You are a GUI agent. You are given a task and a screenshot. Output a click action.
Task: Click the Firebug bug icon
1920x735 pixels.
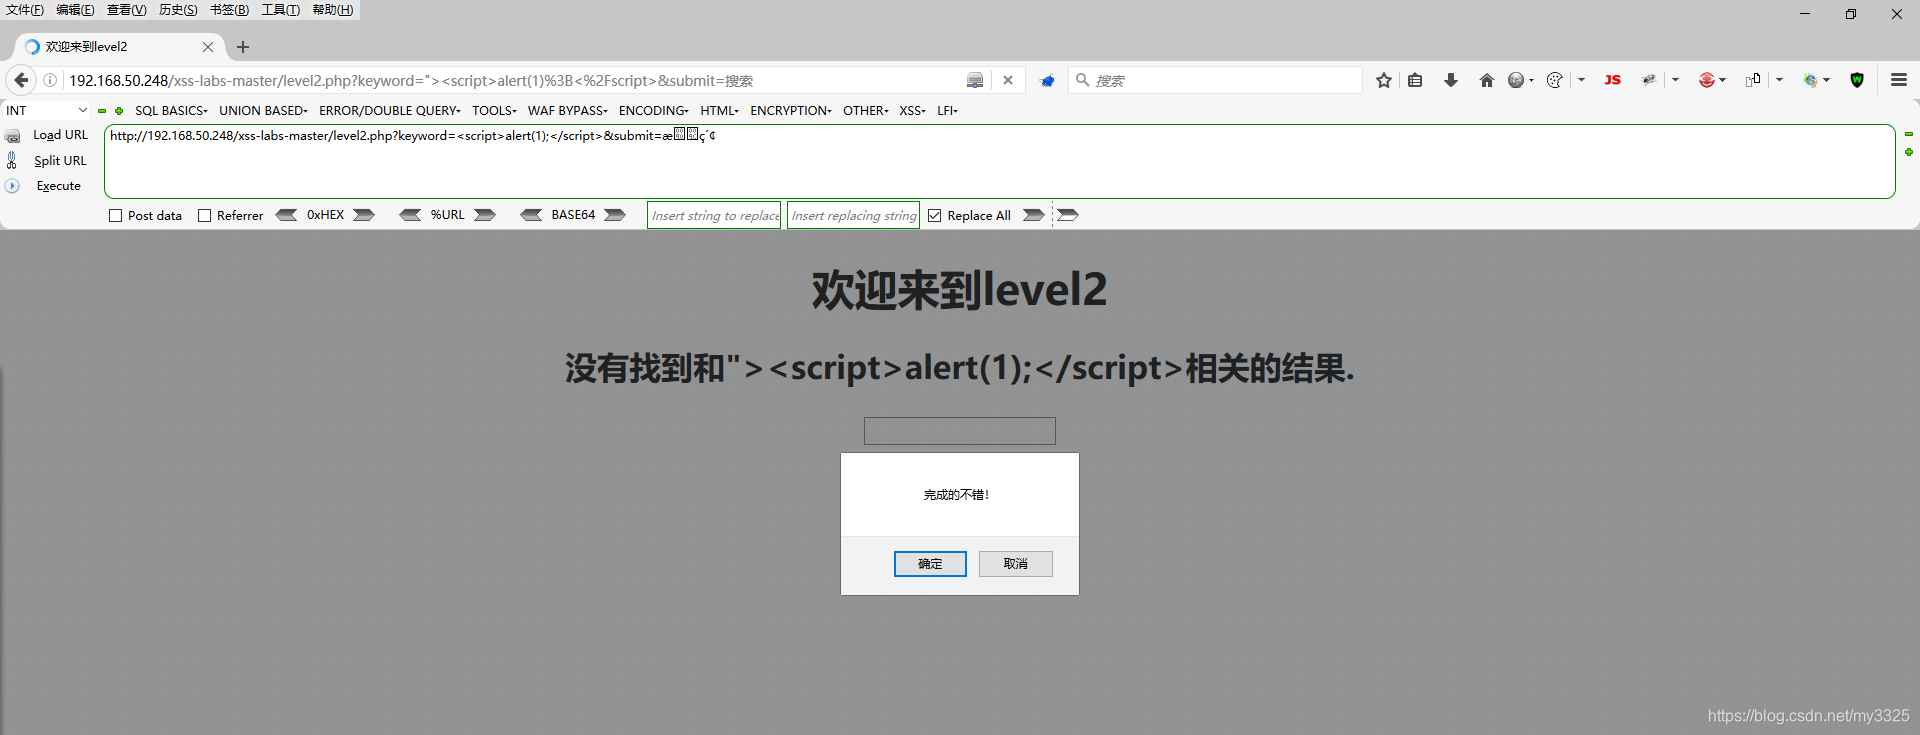(1649, 80)
